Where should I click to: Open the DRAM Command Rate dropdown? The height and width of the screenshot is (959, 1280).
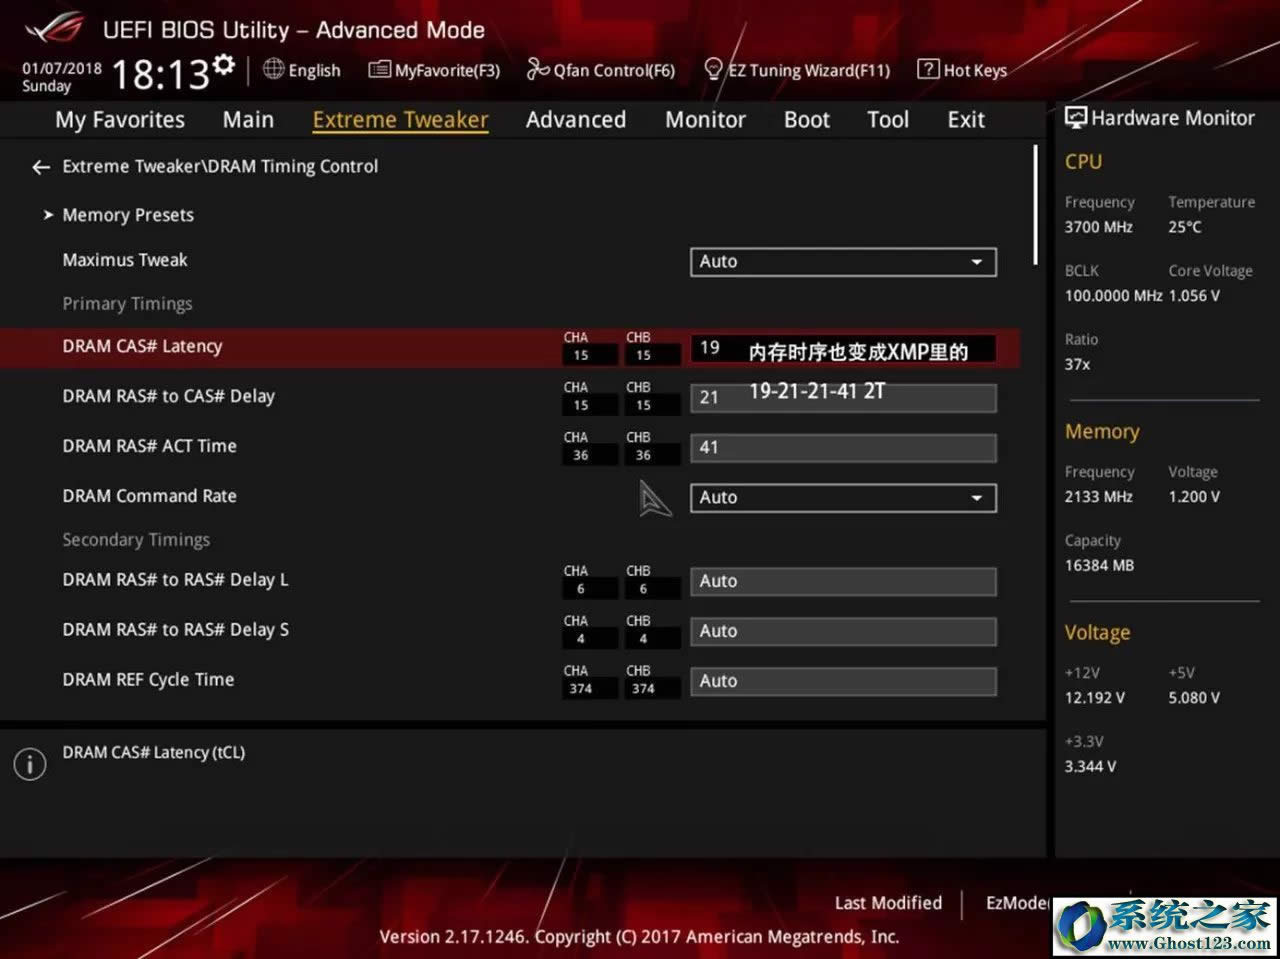[x=842, y=497]
